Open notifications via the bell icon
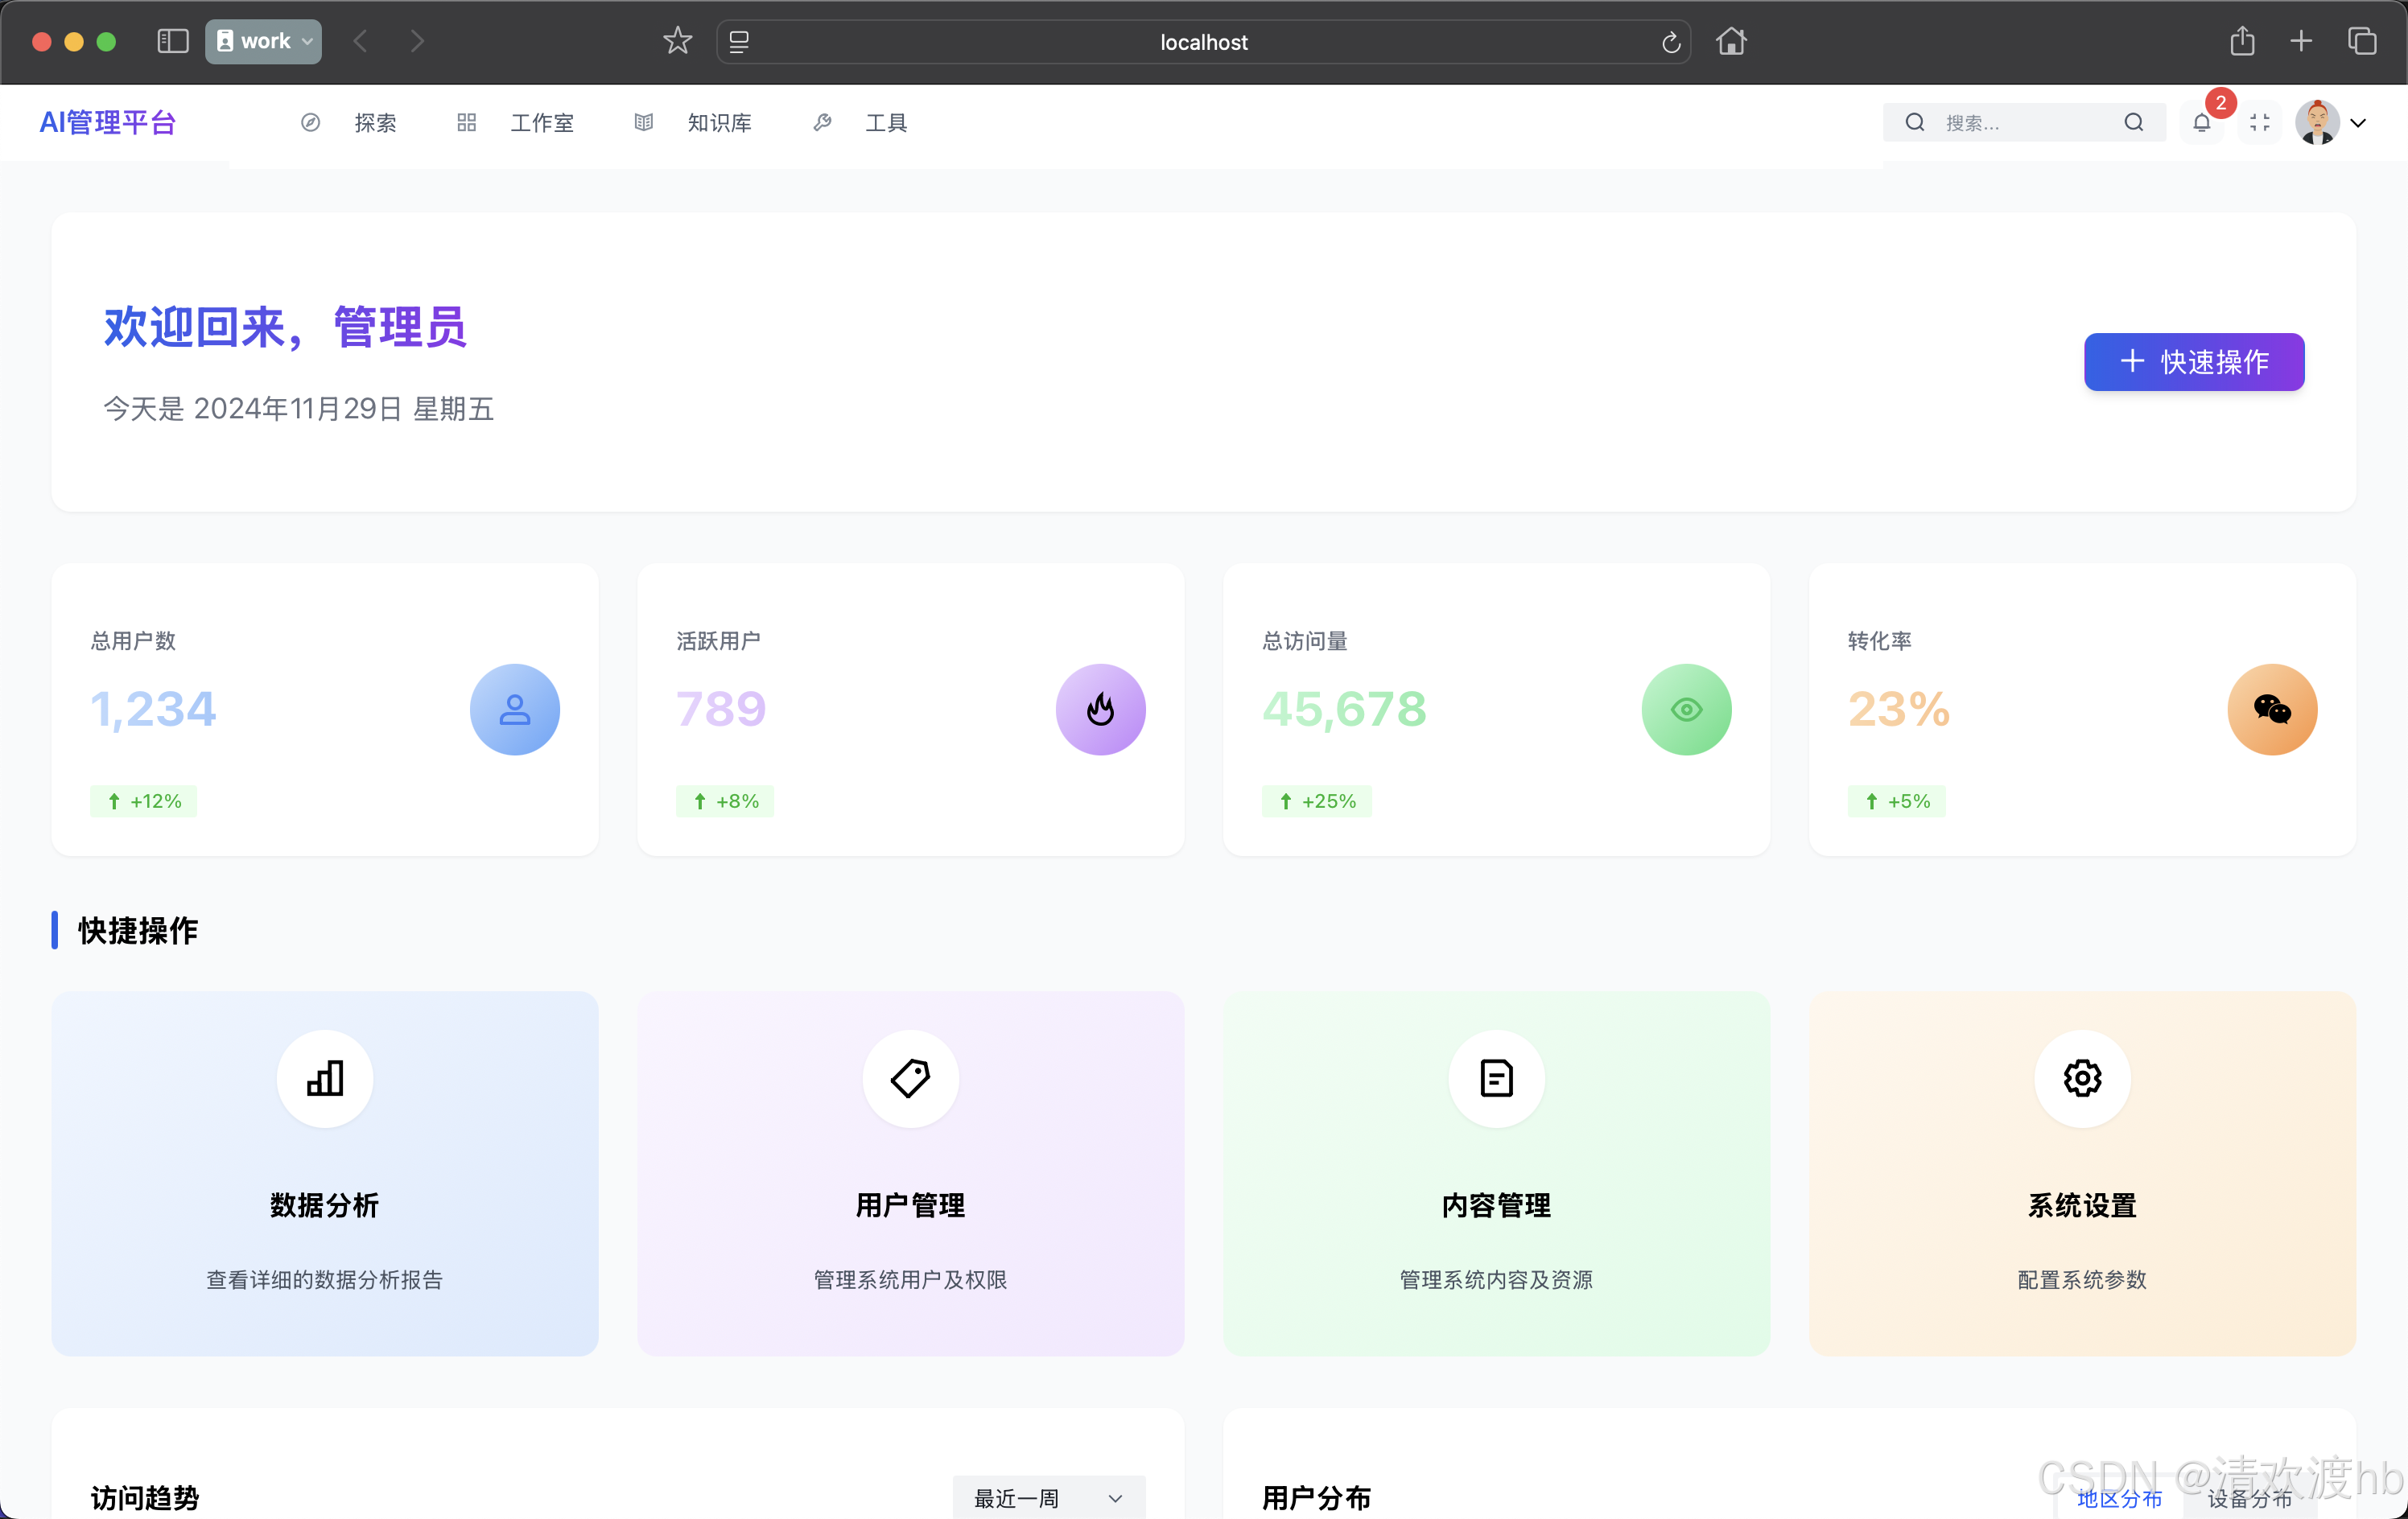This screenshot has width=2408, height=1519. click(2203, 123)
